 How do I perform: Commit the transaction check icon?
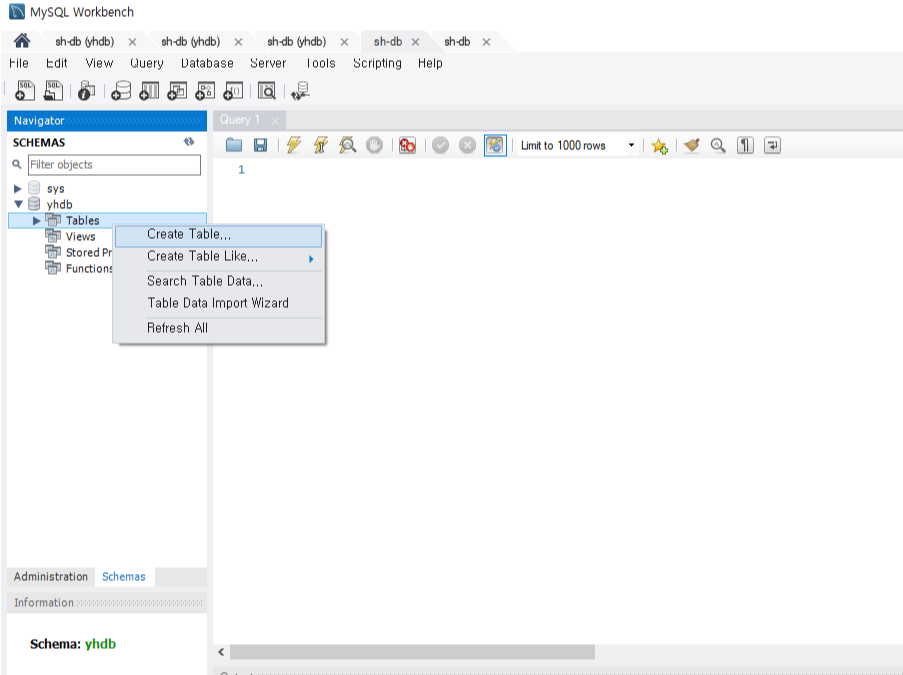click(441, 145)
